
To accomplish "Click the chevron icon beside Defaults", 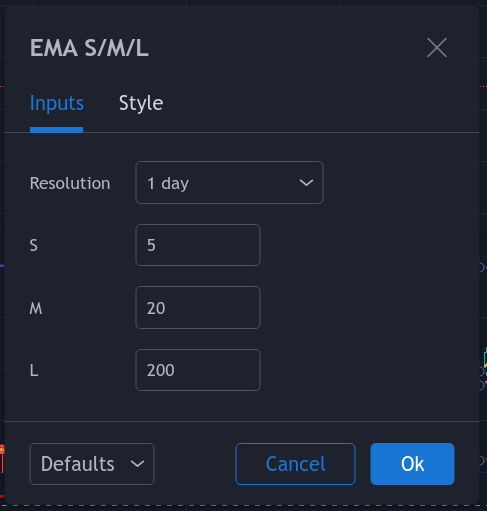I will click(137, 464).
